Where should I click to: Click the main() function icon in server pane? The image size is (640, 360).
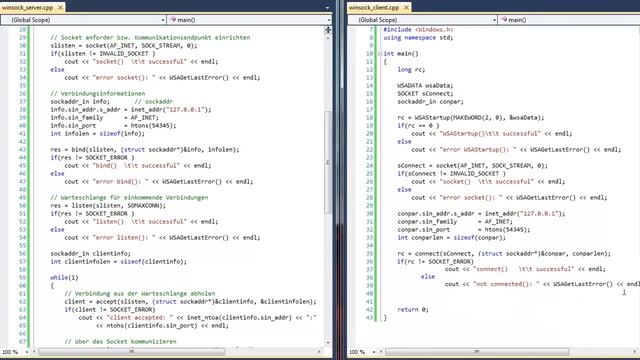[x=173, y=20]
